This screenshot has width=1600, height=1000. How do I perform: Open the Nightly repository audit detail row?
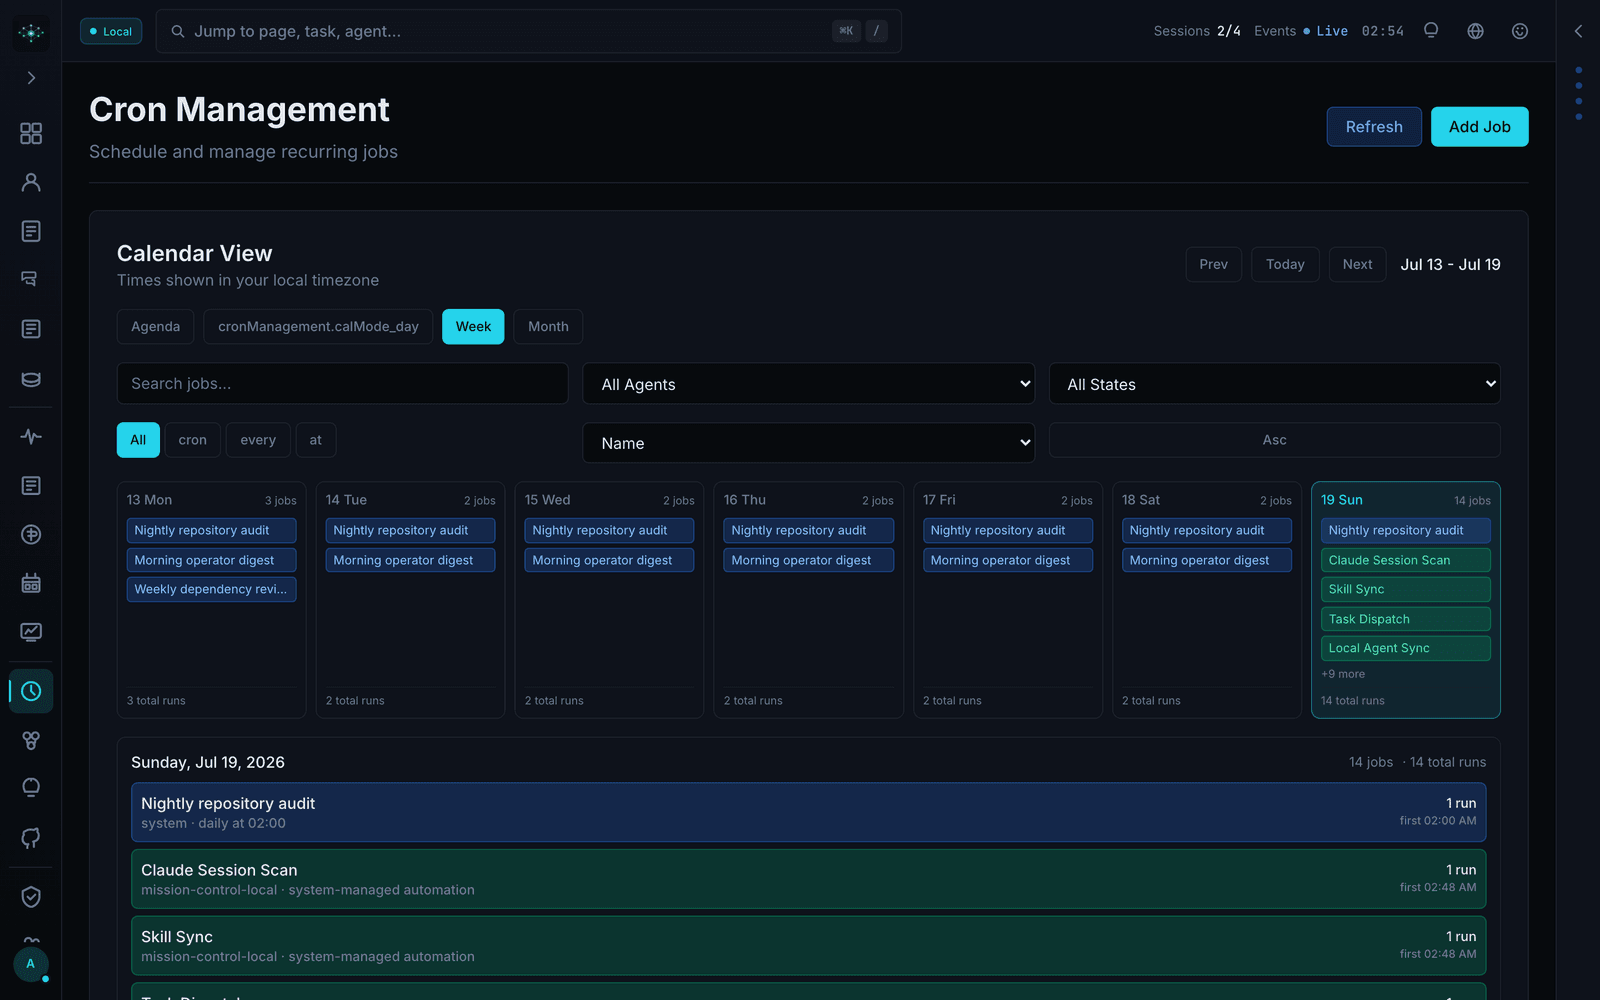tap(808, 812)
